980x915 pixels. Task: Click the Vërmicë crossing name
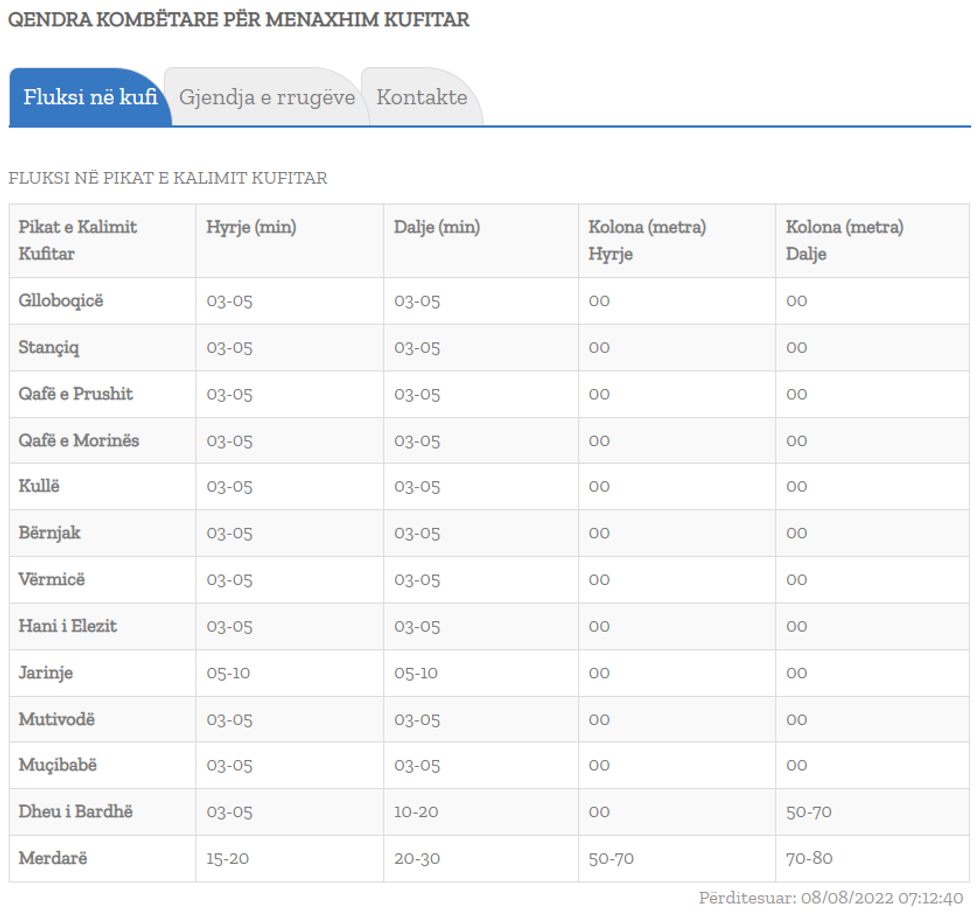[52, 580]
